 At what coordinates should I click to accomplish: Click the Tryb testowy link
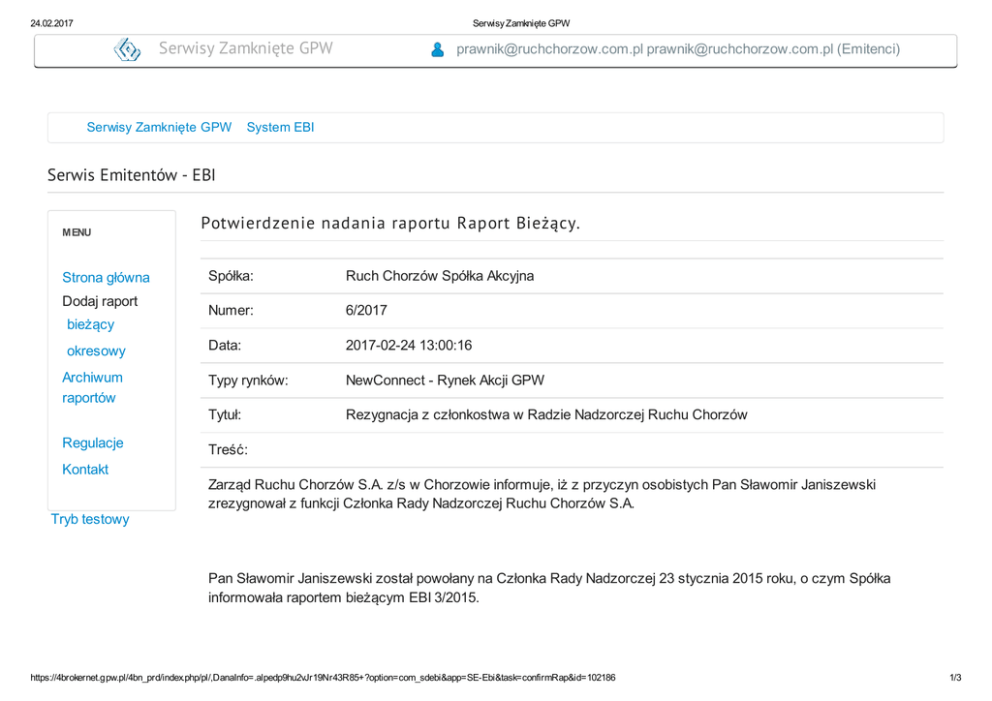pyautogui.click(x=90, y=519)
